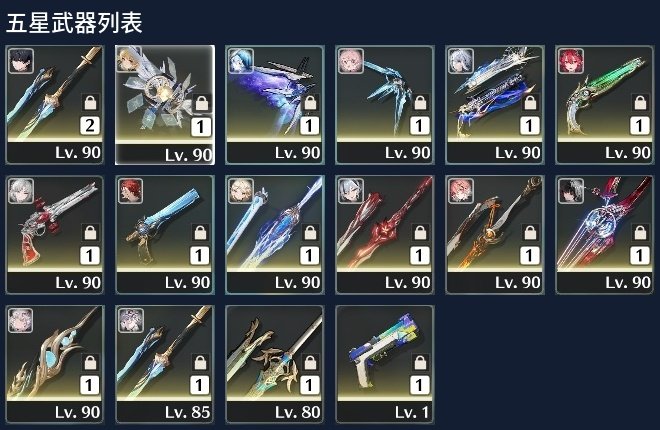Select the Lv. 85 blue sword weapon
This screenshot has width=660, height=430.
tap(165, 364)
